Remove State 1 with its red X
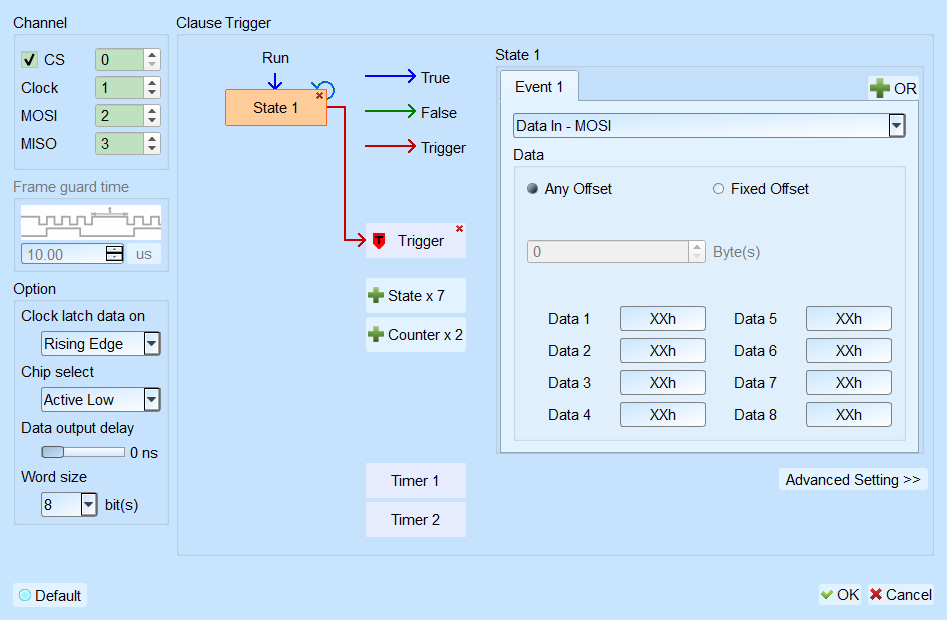Viewport: 947px width, 620px height. tap(319, 95)
